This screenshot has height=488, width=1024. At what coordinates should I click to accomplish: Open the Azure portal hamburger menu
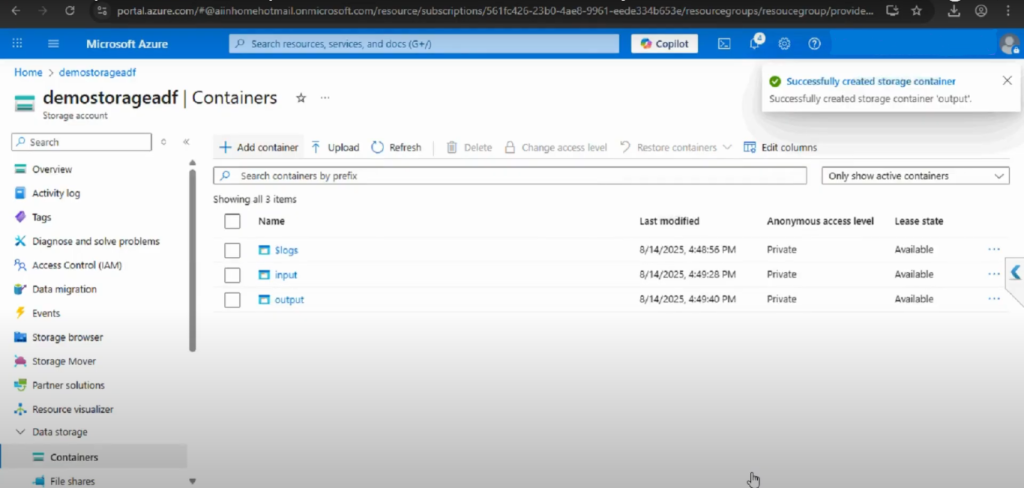tap(54, 44)
